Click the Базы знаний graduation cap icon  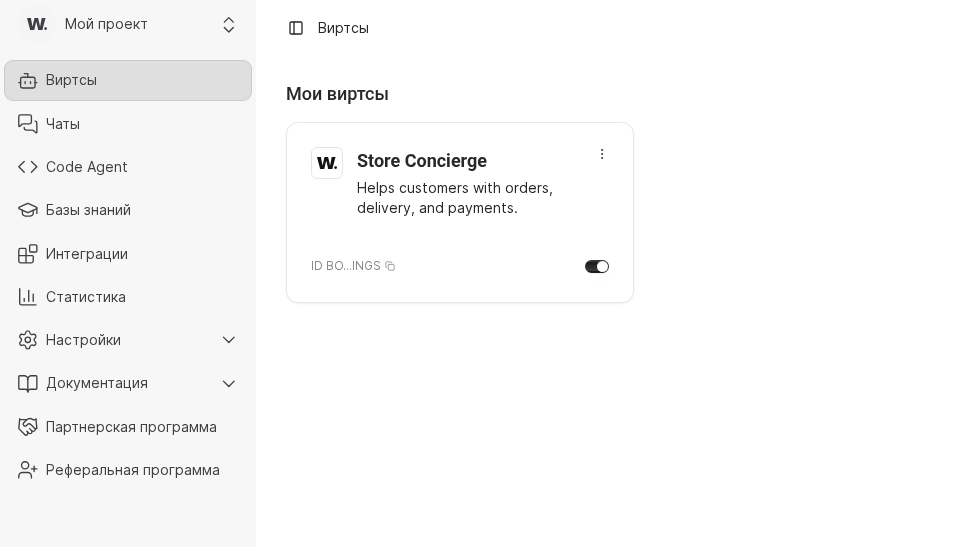tap(28, 210)
